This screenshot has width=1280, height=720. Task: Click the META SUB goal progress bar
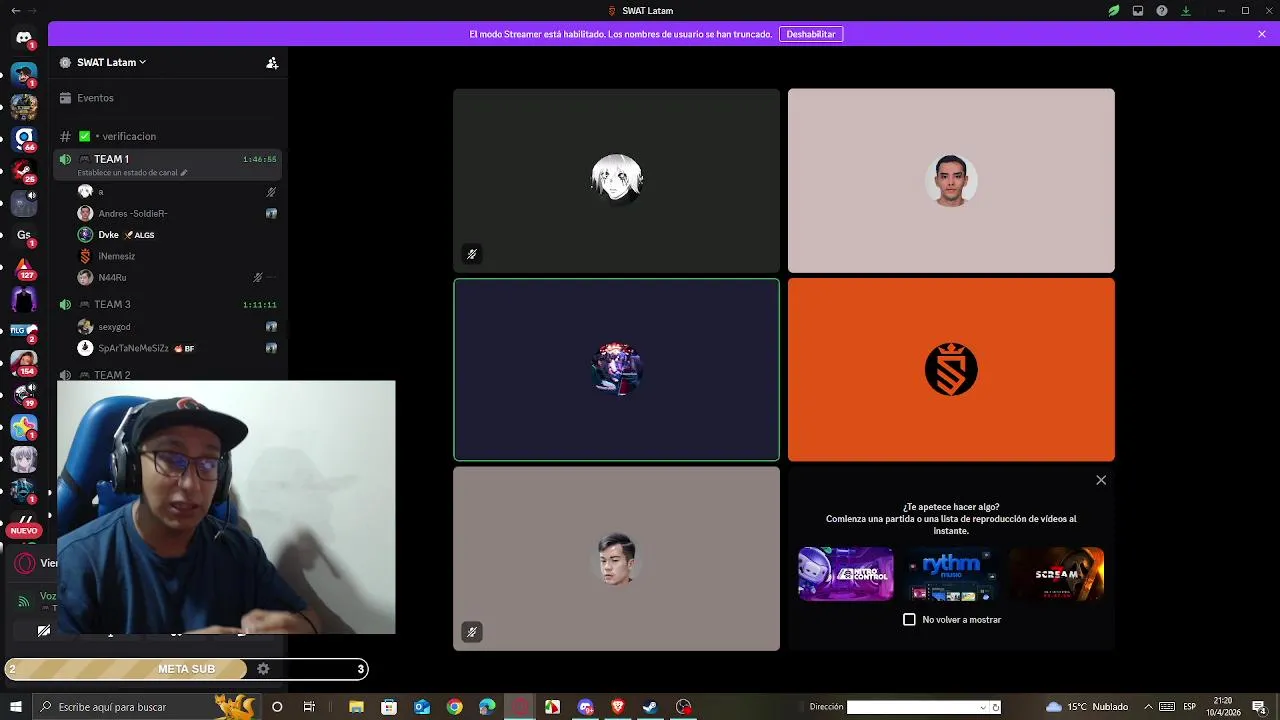tap(186, 669)
